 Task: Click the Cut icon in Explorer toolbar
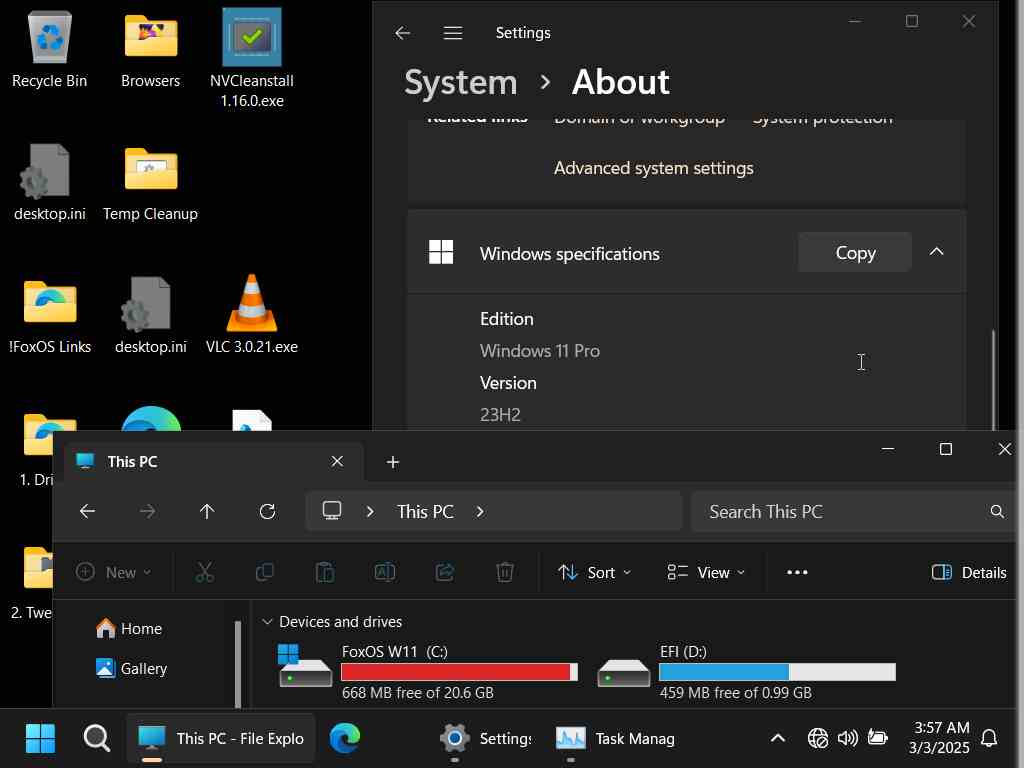(x=204, y=572)
